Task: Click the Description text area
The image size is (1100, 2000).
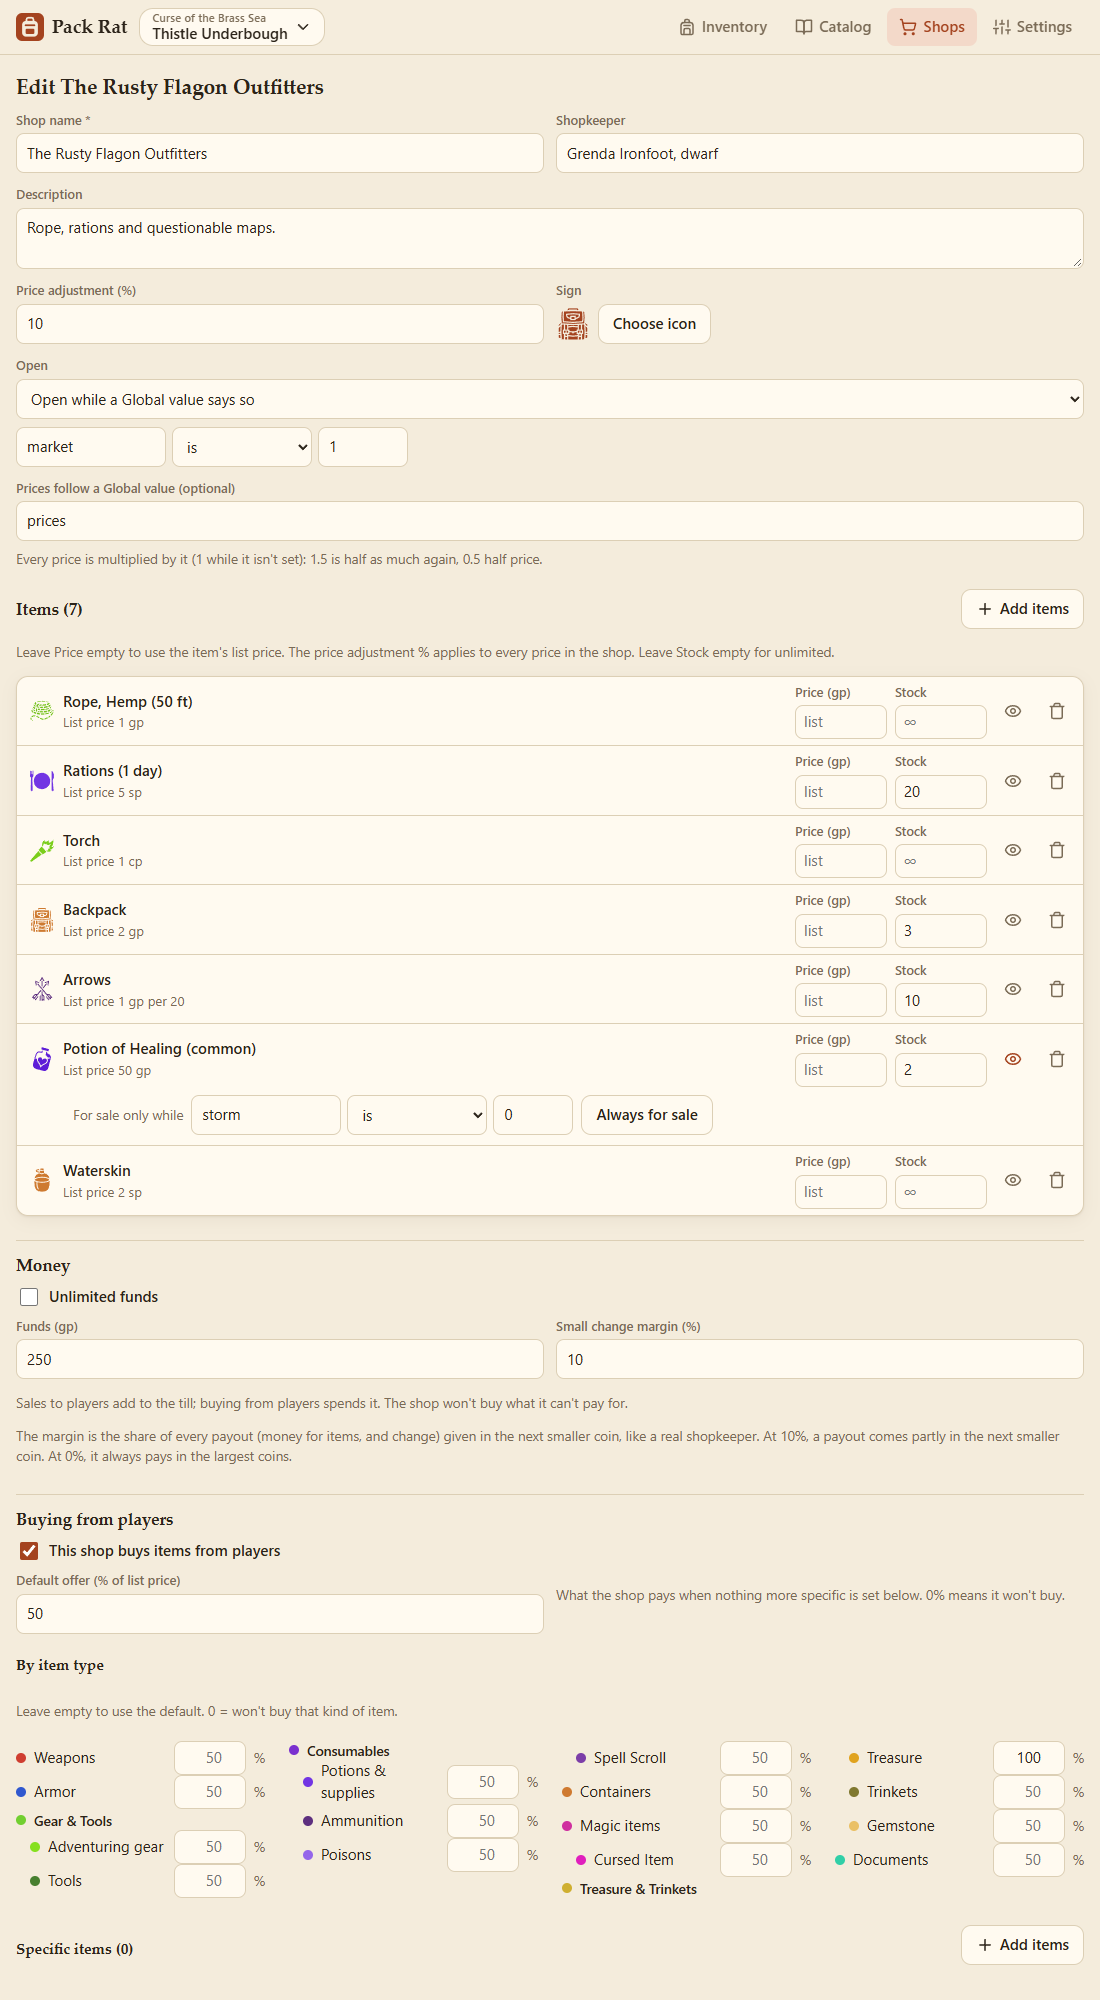Action: tap(550, 238)
